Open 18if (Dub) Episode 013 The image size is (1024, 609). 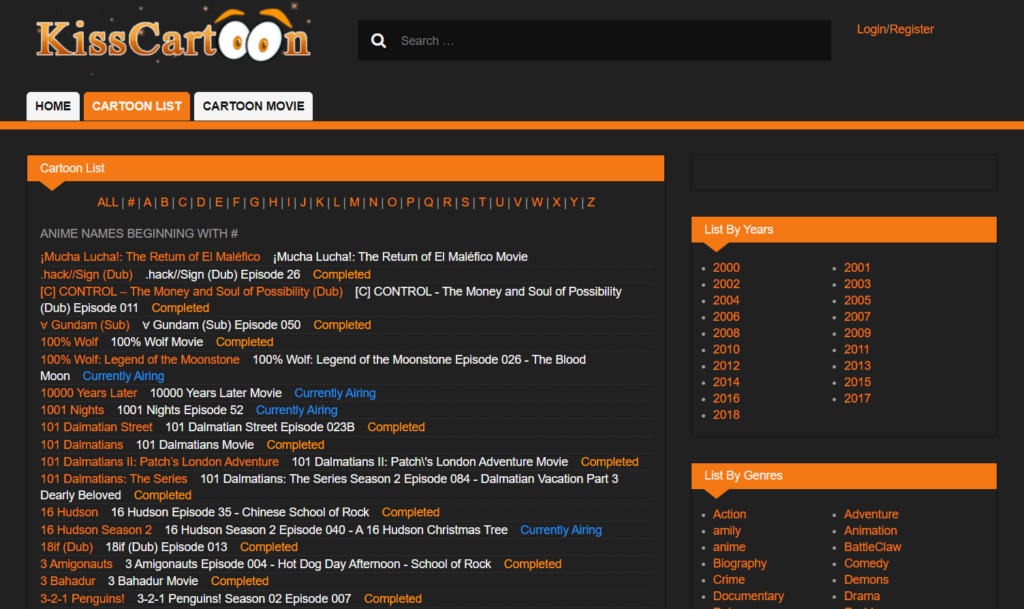(167, 547)
